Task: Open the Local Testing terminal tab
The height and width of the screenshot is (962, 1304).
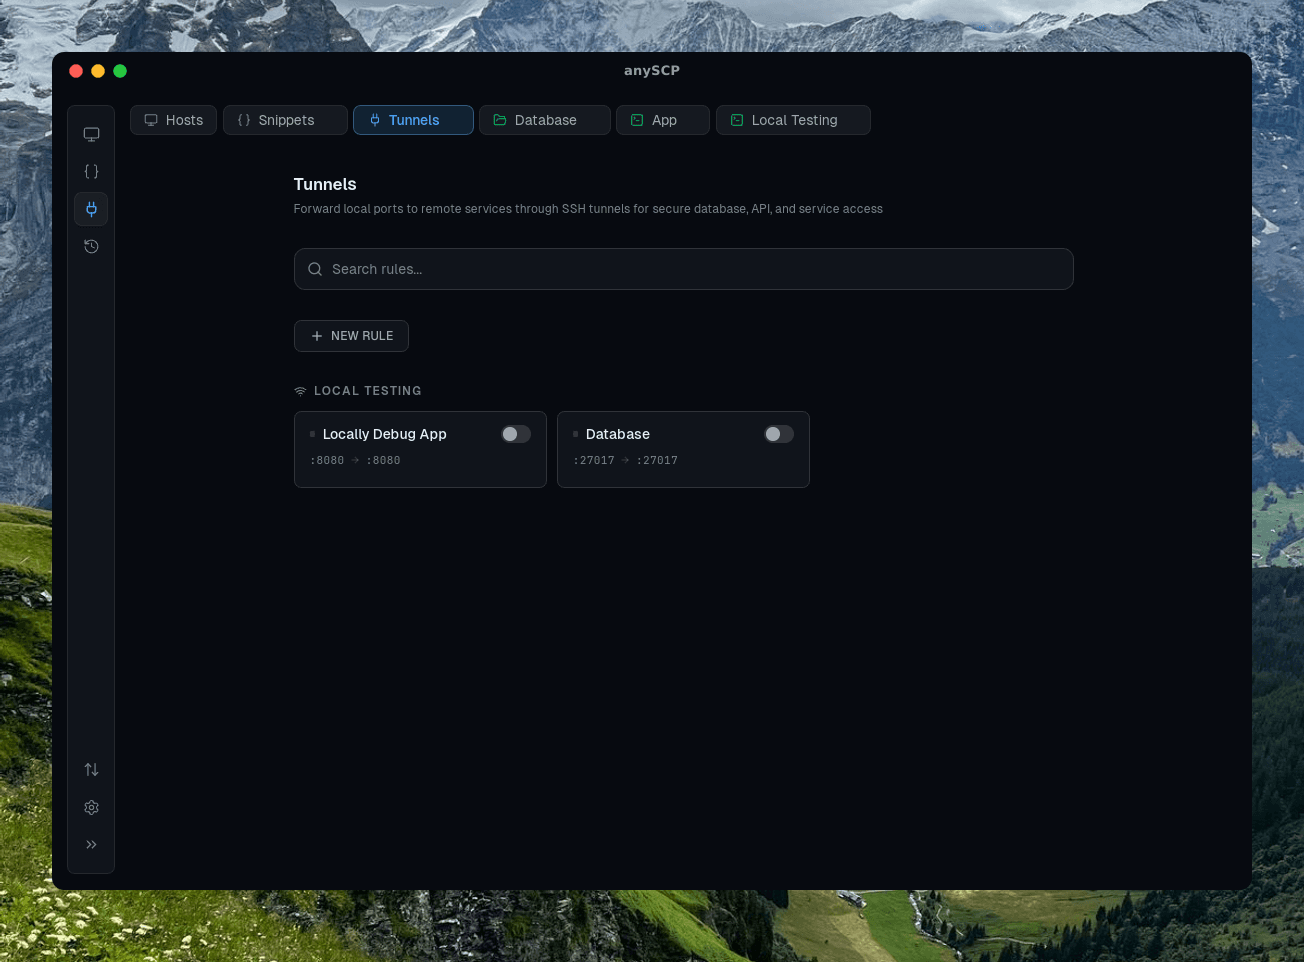Action: click(x=793, y=120)
